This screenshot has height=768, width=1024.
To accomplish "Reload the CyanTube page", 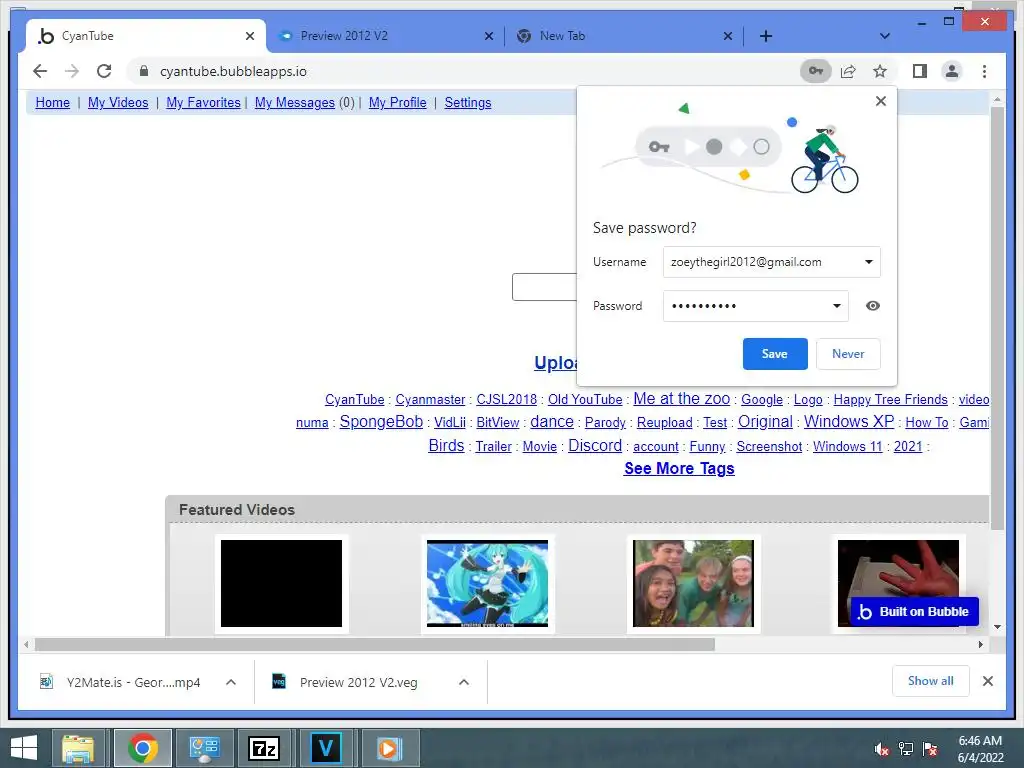I will 104,71.
